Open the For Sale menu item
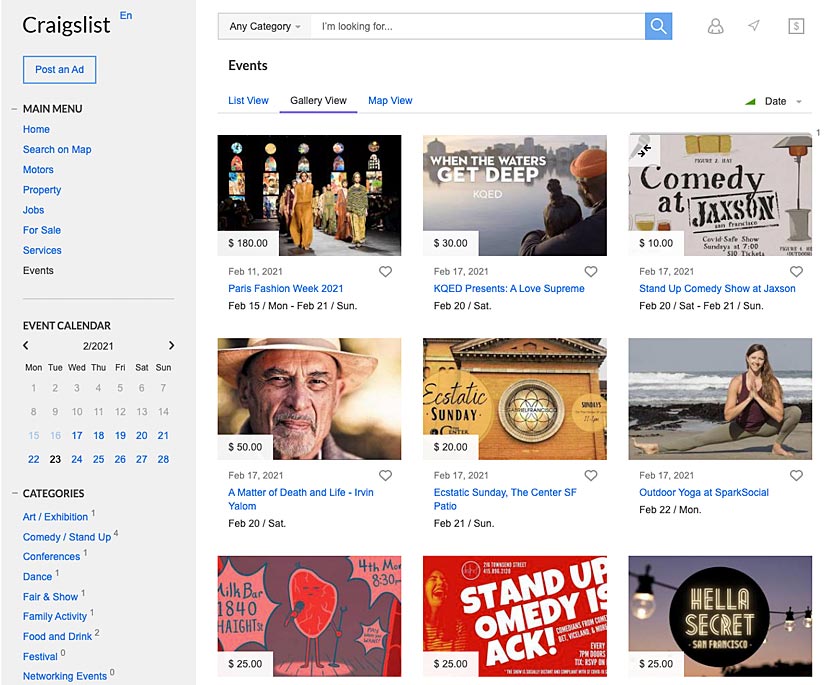This screenshot has height=685, width=825. click(42, 230)
